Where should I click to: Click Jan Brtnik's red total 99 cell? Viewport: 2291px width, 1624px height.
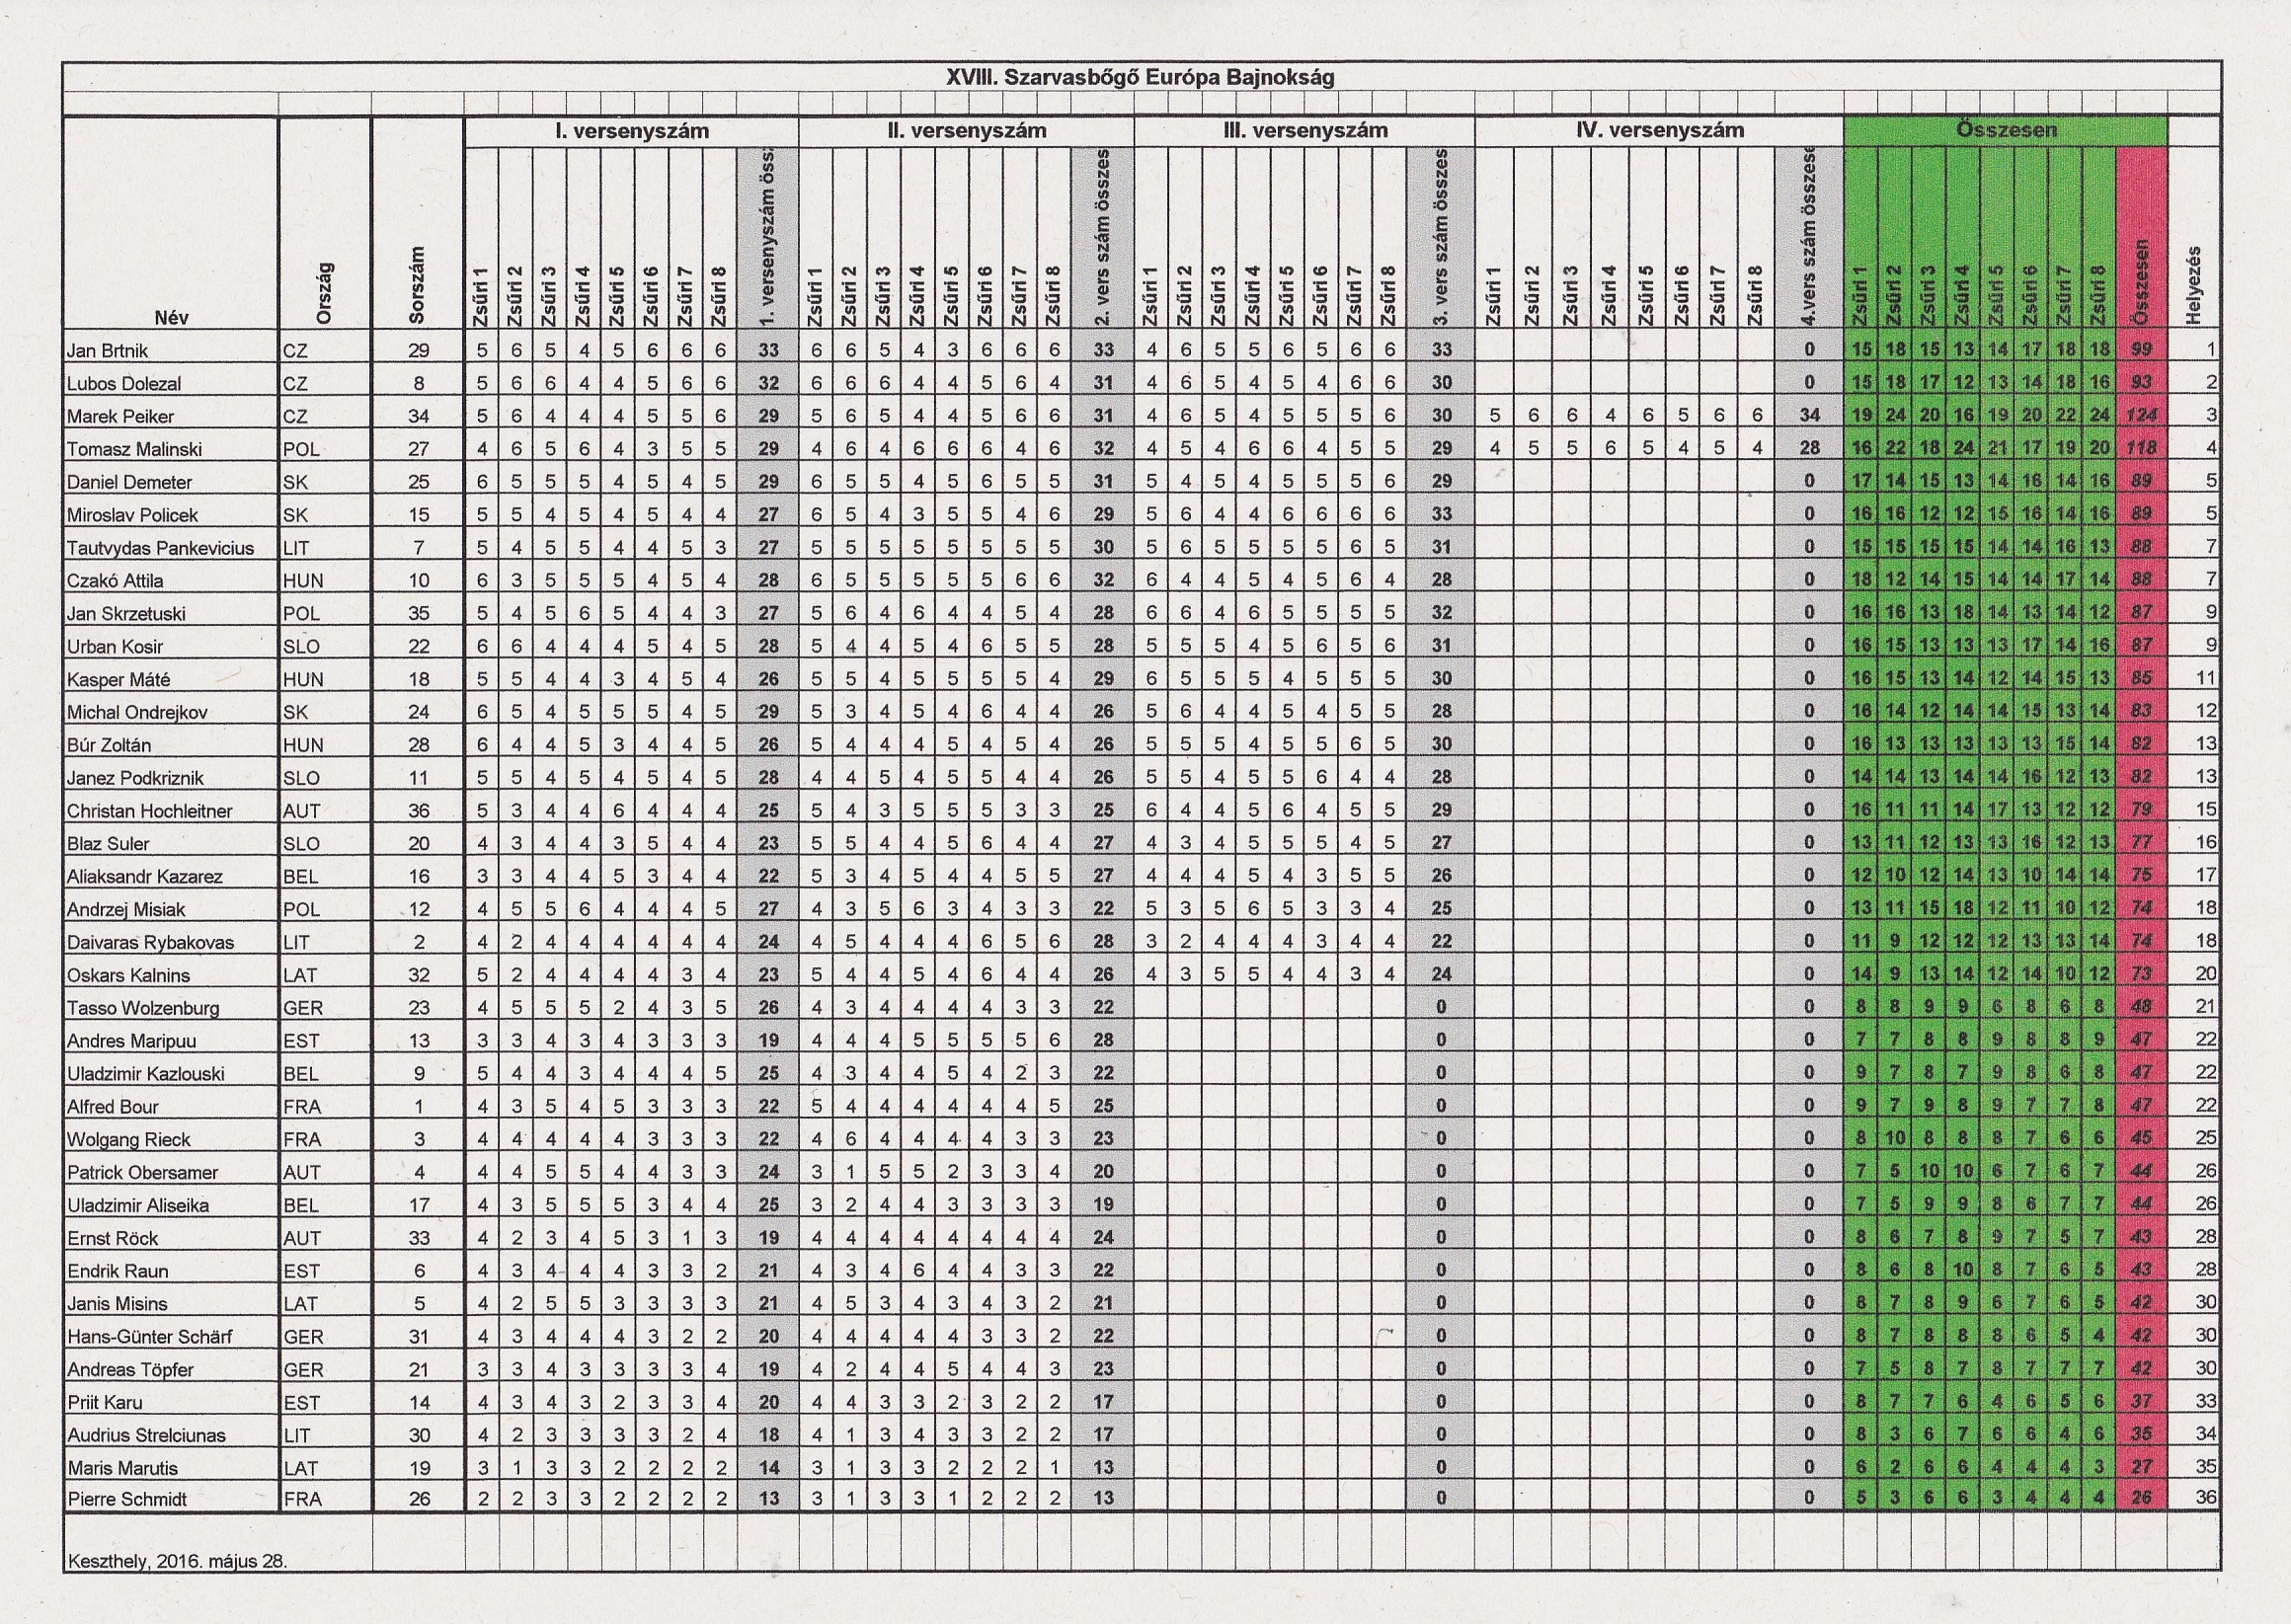[2141, 350]
